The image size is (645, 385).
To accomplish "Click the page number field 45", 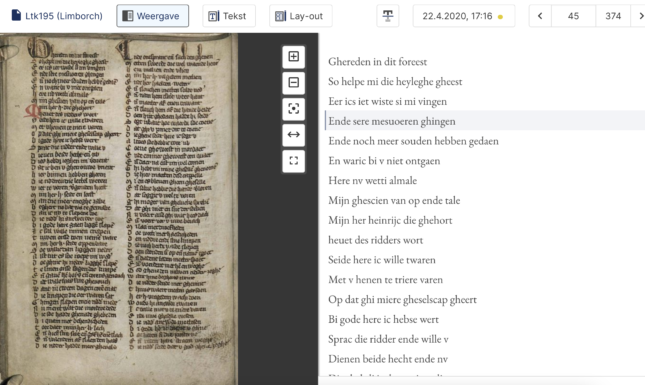I will point(573,16).
